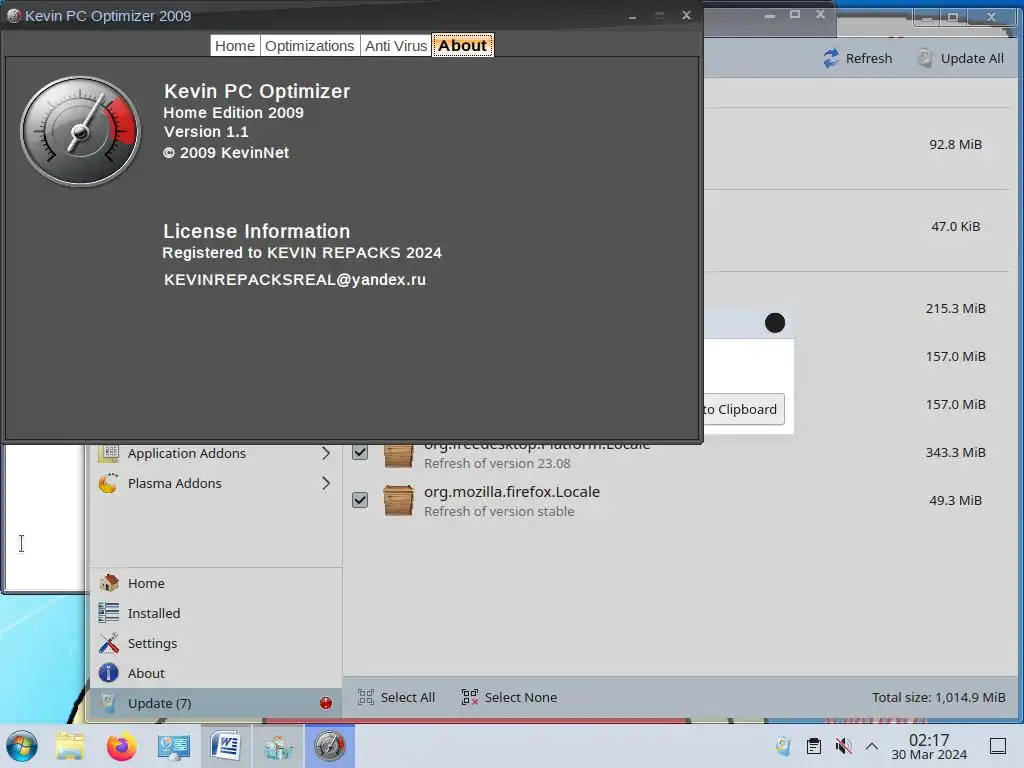Click the tools icon beside Settings
The width and height of the screenshot is (1024, 768).
tap(108, 643)
